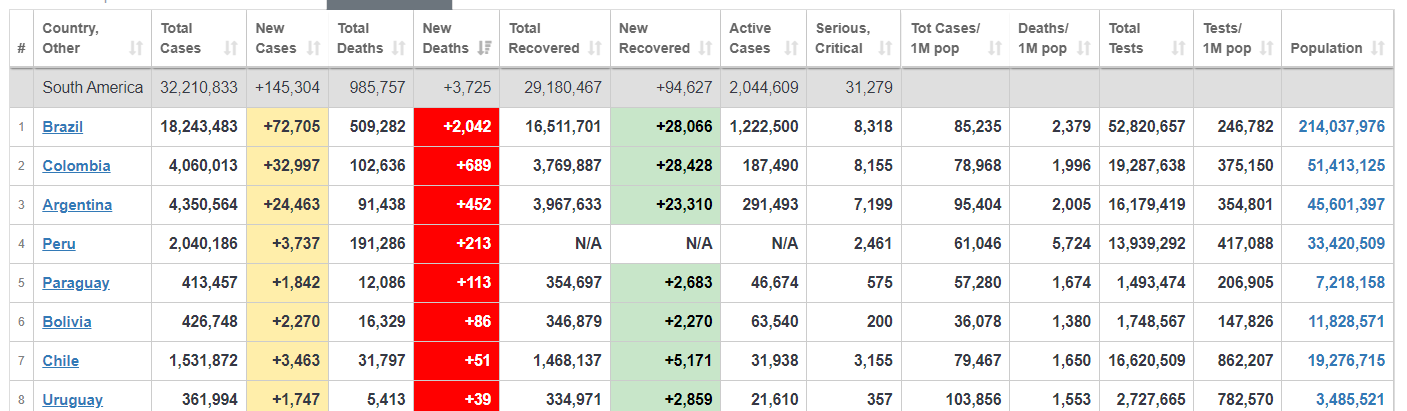The height and width of the screenshot is (411, 1407).
Task: Click Chile total tests 16,620,509
Action: click(x=1147, y=361)
